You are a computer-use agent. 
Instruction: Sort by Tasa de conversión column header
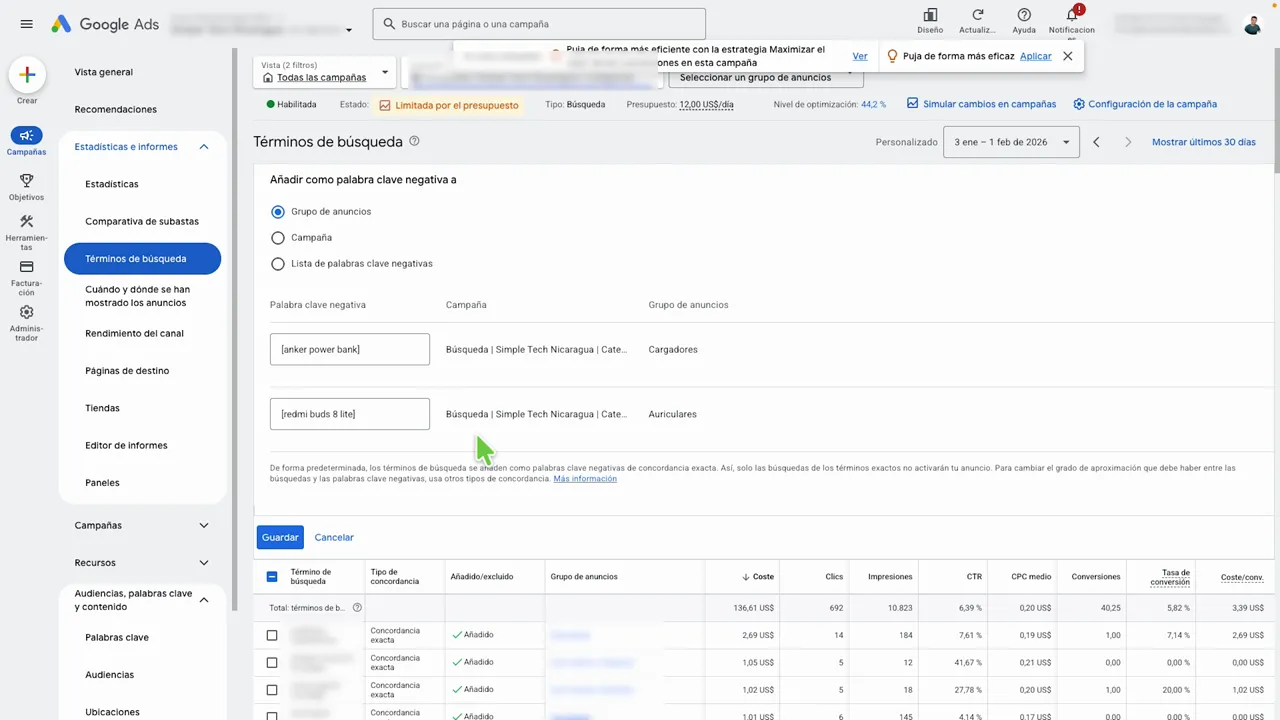click(1169, 577)
